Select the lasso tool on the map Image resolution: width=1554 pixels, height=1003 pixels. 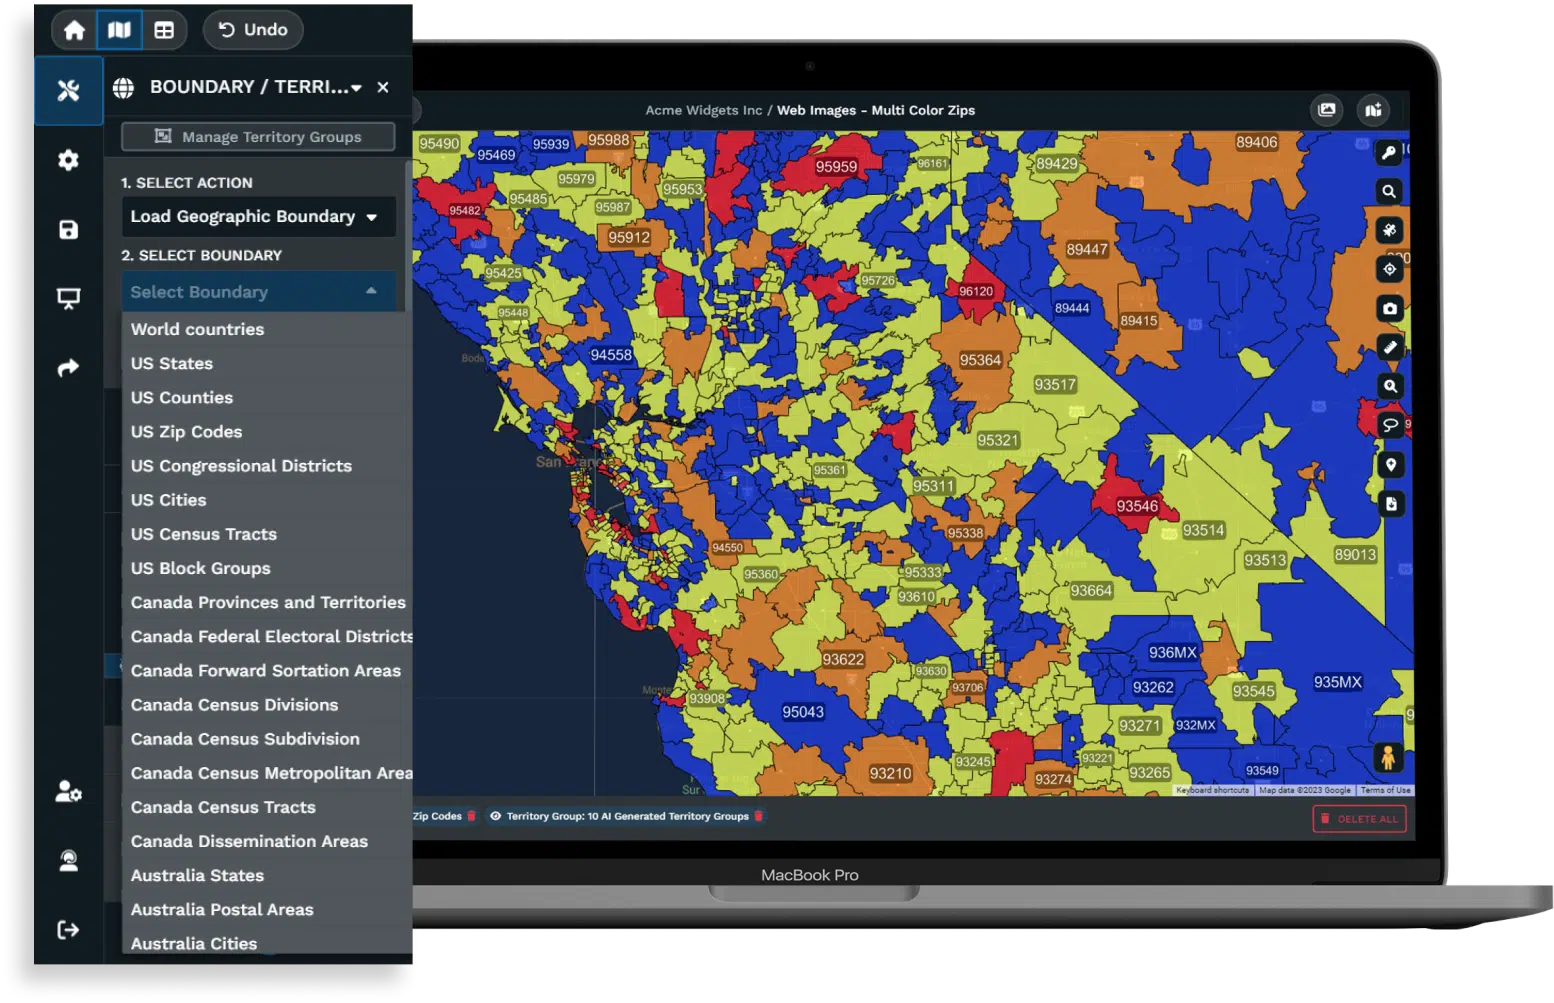click(x=1390, y=425)
